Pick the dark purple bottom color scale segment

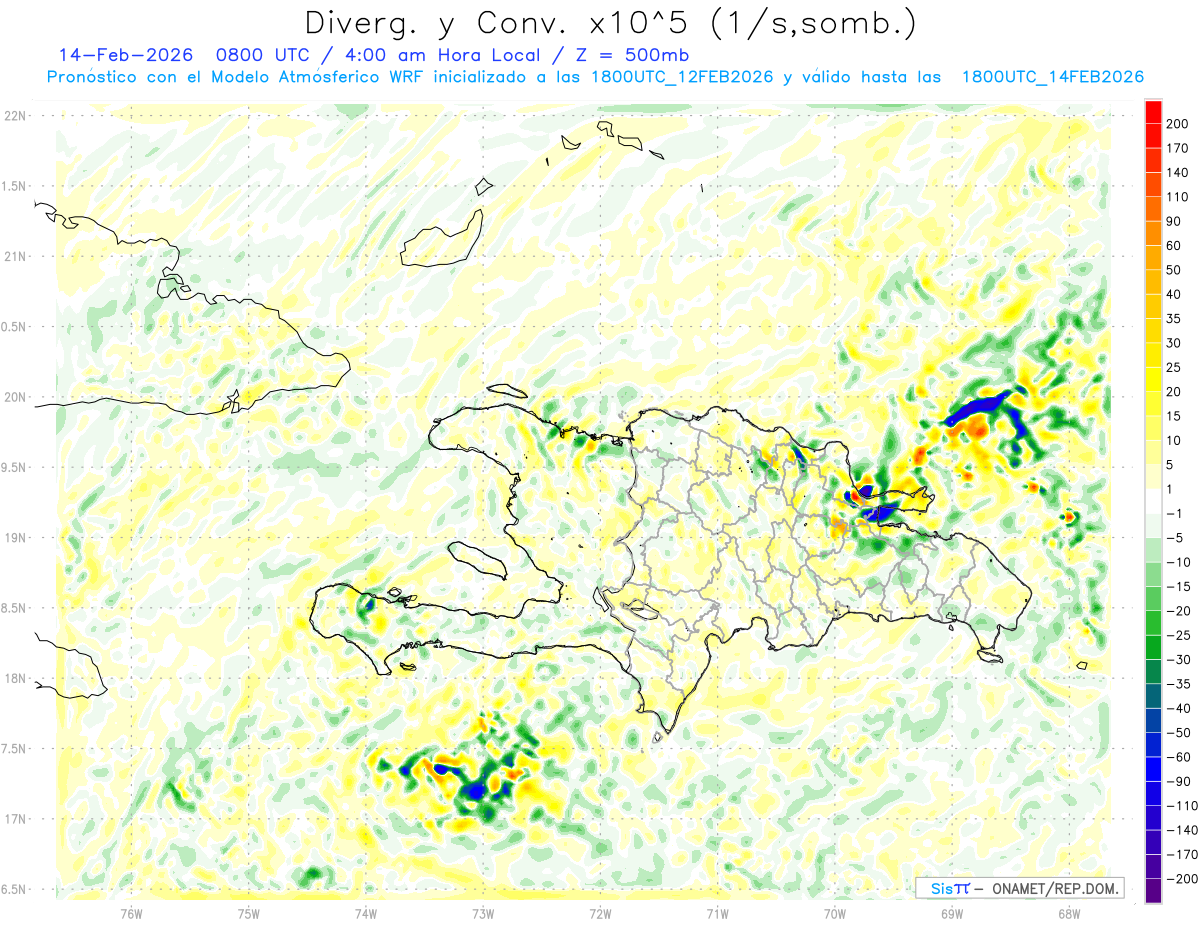coord(1153,891)
